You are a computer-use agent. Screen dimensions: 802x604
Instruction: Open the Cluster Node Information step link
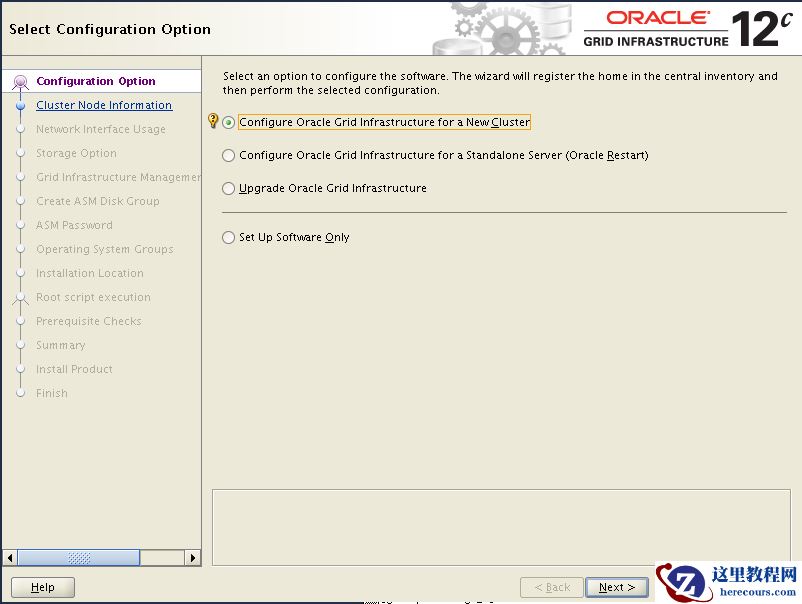pos(104,105)
